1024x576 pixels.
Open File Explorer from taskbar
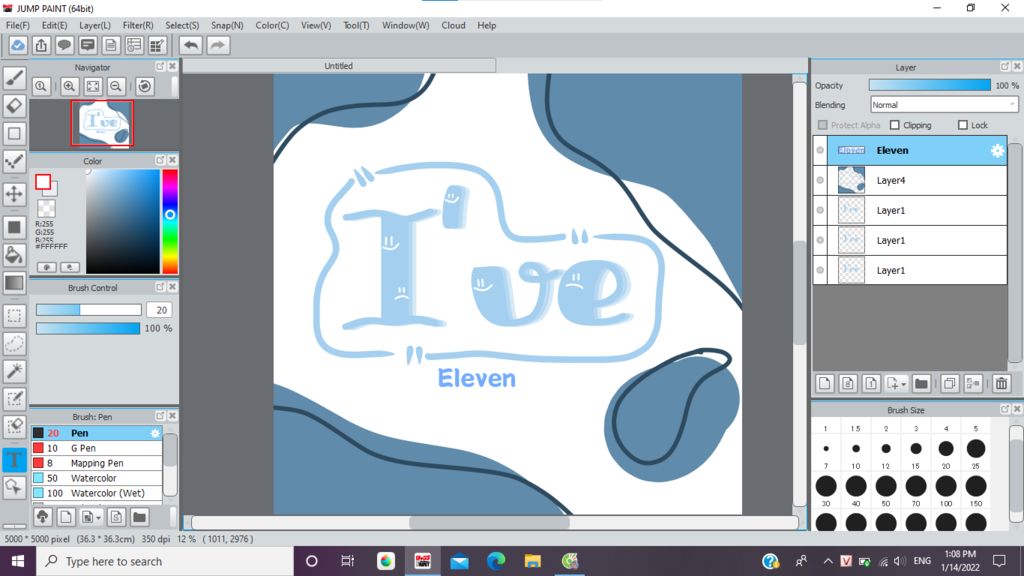point(533,561)
